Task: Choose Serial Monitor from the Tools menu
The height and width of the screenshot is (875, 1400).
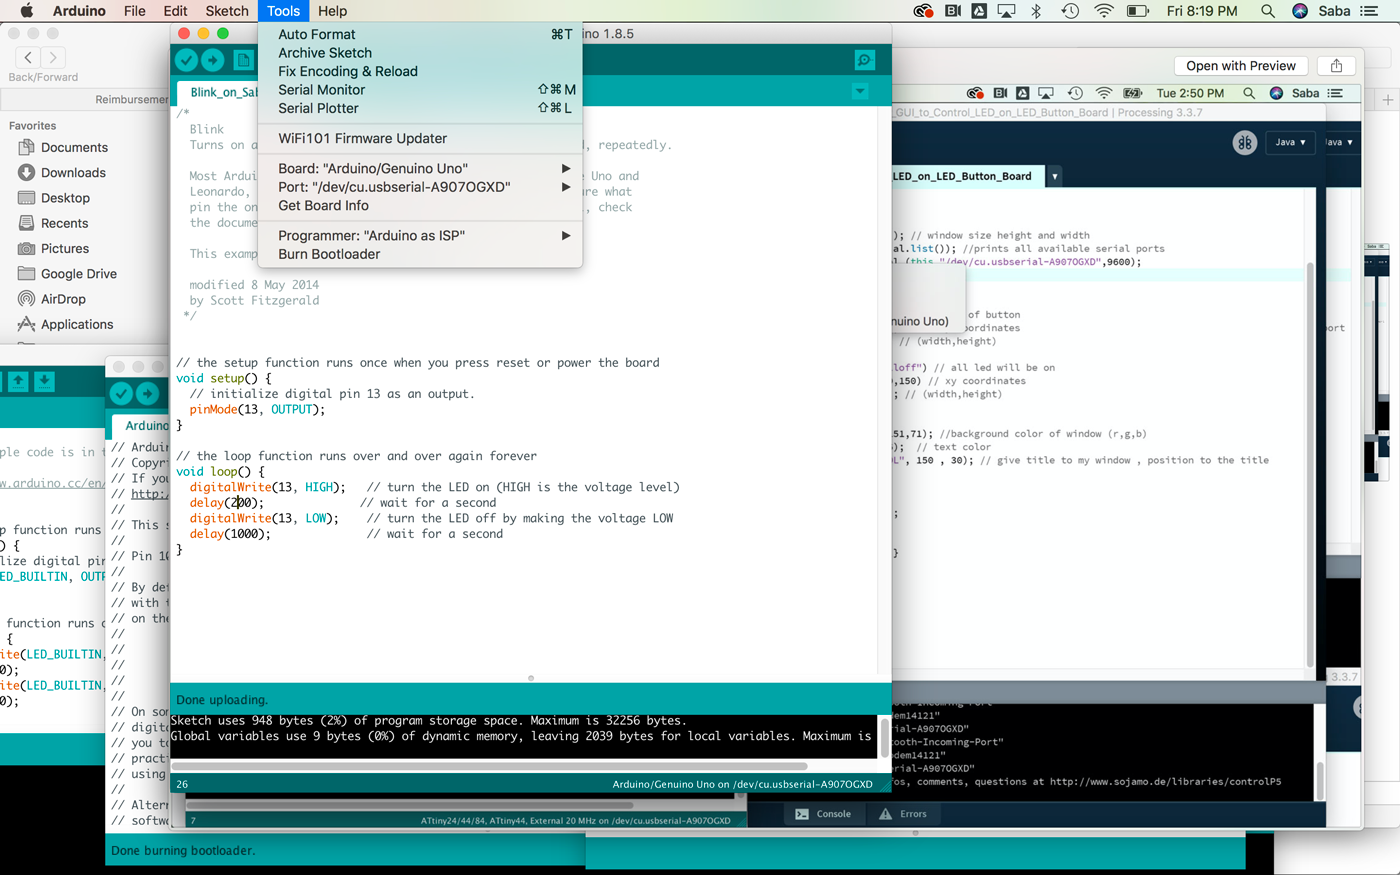Action: coord(420,90)
